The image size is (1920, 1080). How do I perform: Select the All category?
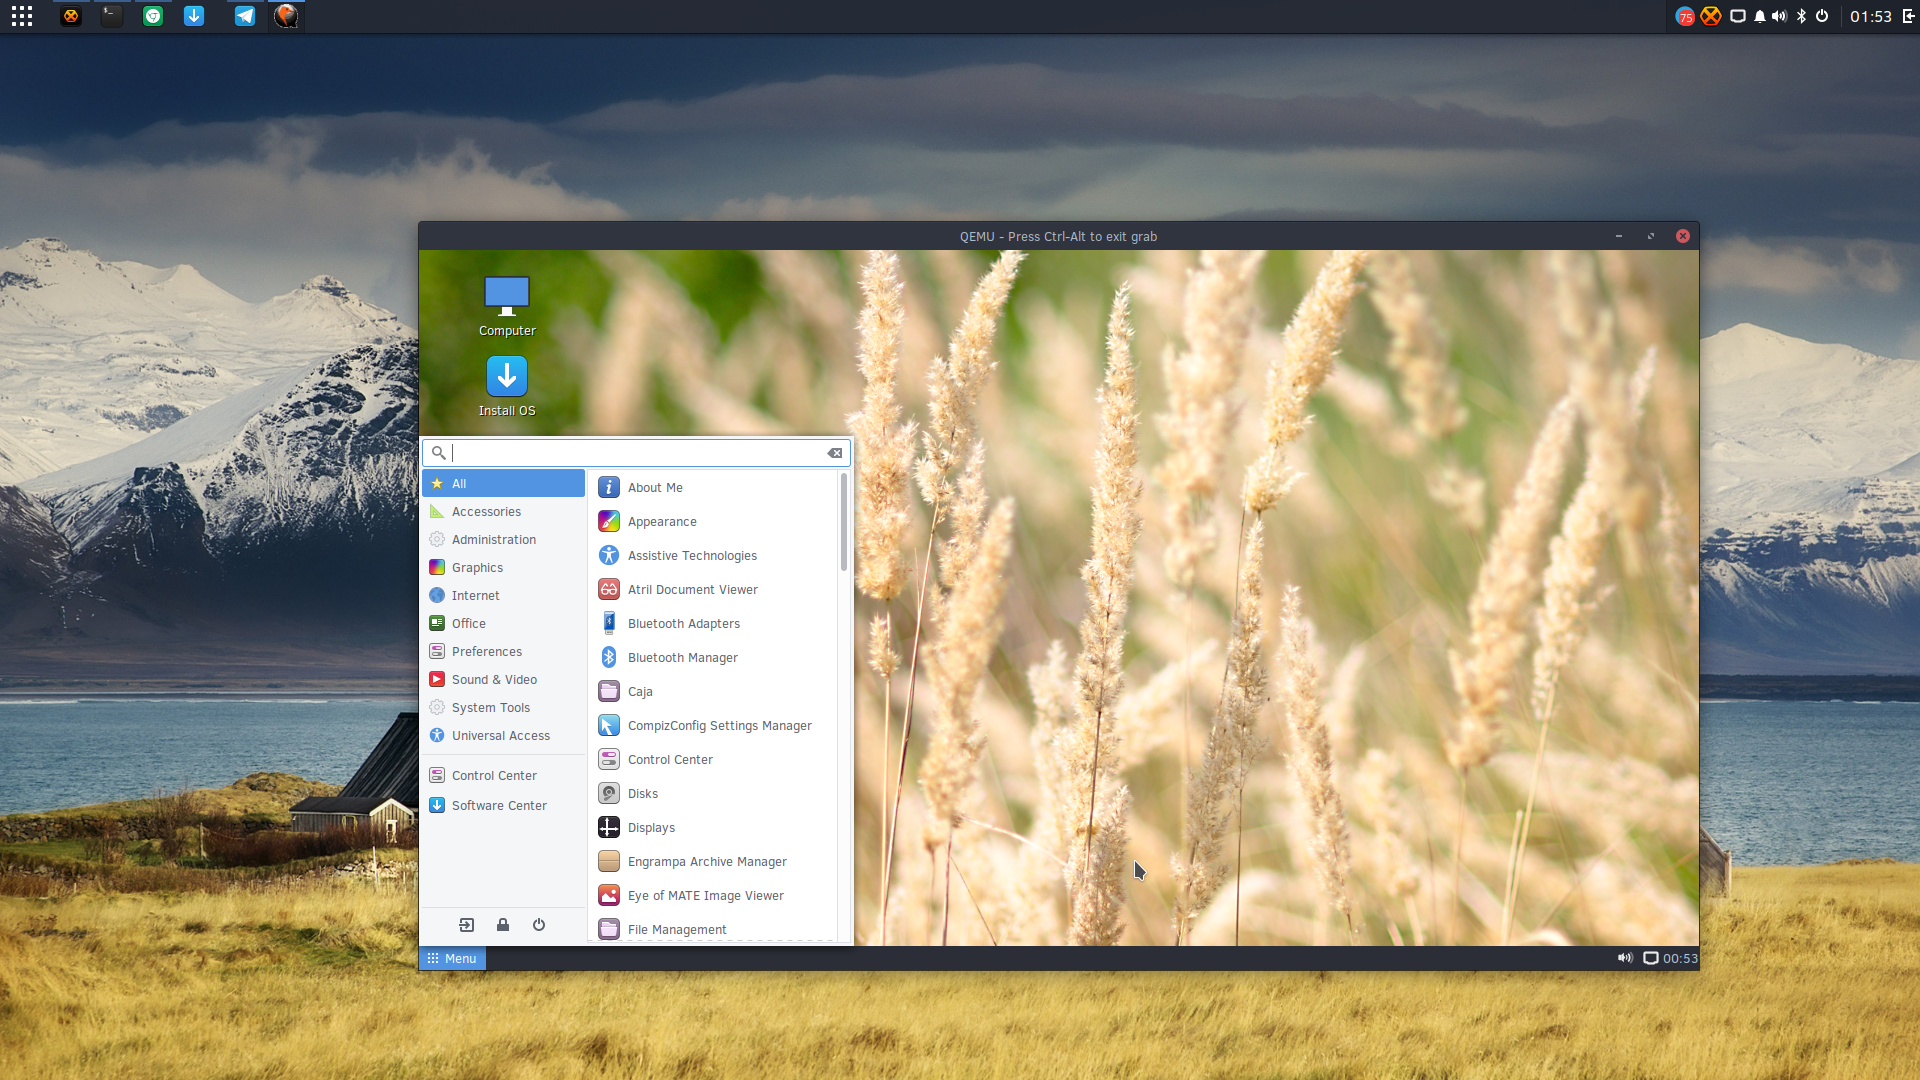click(x=503, y=483)
